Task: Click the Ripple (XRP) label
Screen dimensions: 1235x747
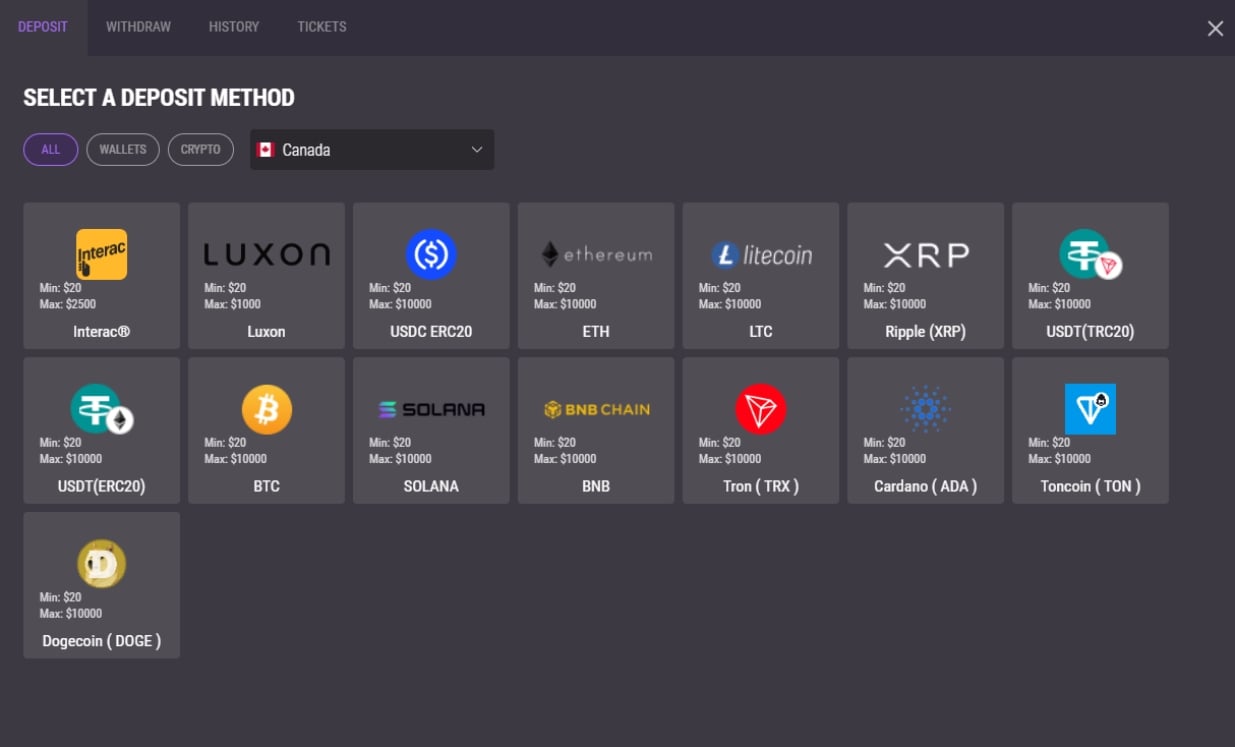Action: coord(926,331)
